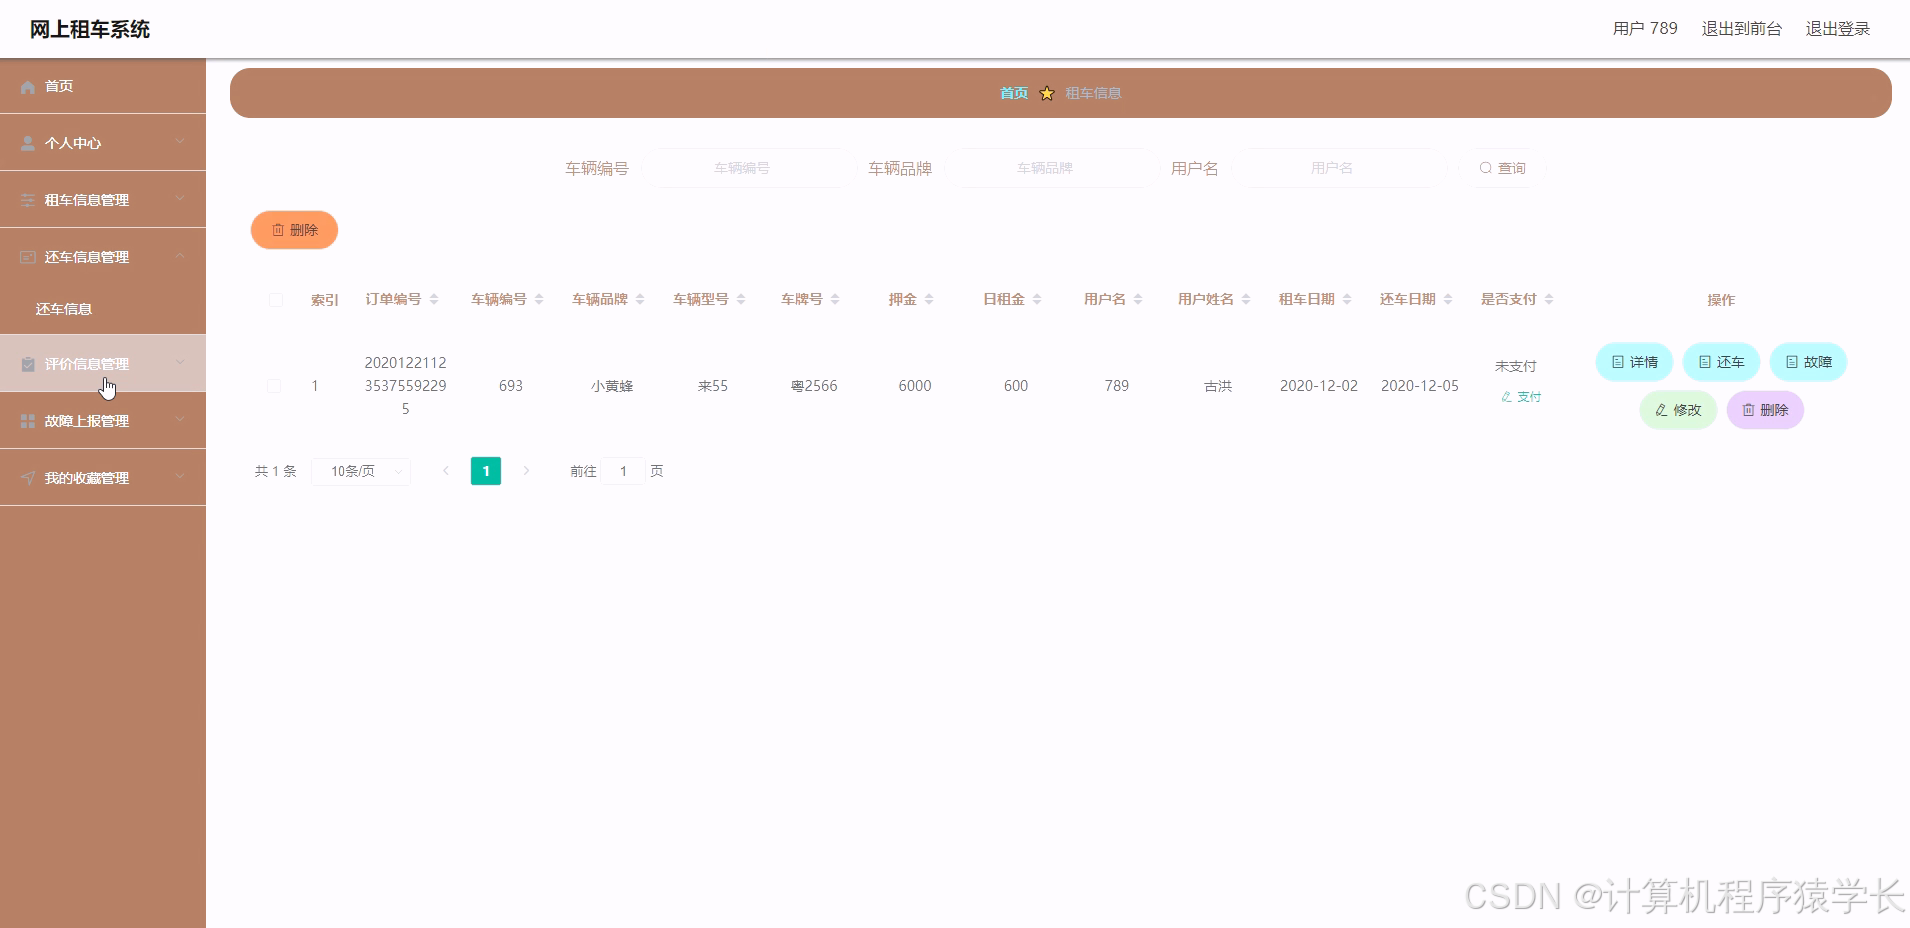Viewport: 1910px width, 928px height.
Task: Open 首页 in the sidebar
Action: tap(103, 86)
